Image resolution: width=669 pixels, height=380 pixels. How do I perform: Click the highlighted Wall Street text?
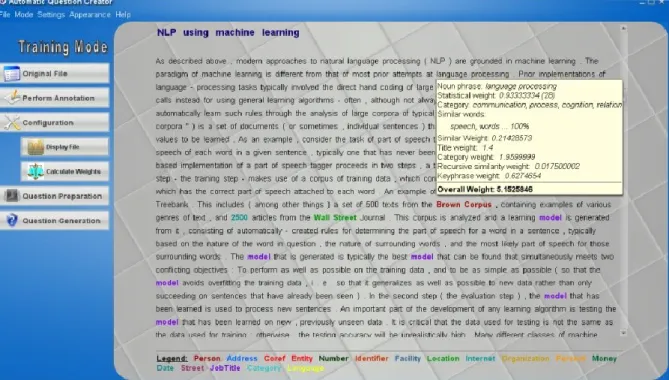point(335,218)
